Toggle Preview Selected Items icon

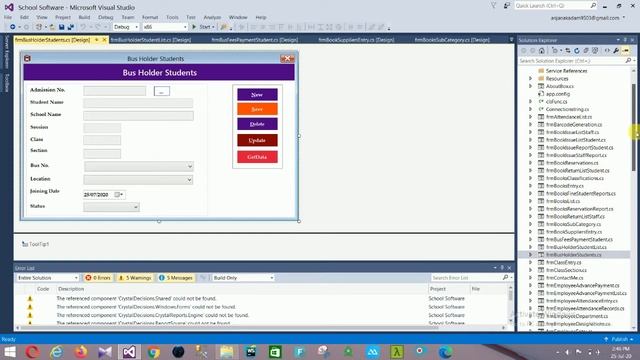(626, 51)
